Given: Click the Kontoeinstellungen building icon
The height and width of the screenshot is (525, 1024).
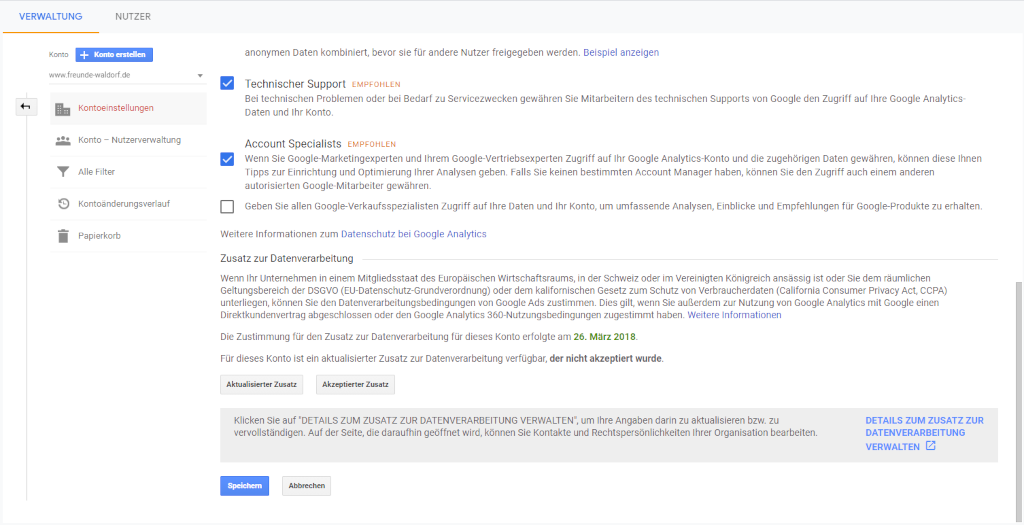Looking at the screenshot, I should 63,108.
